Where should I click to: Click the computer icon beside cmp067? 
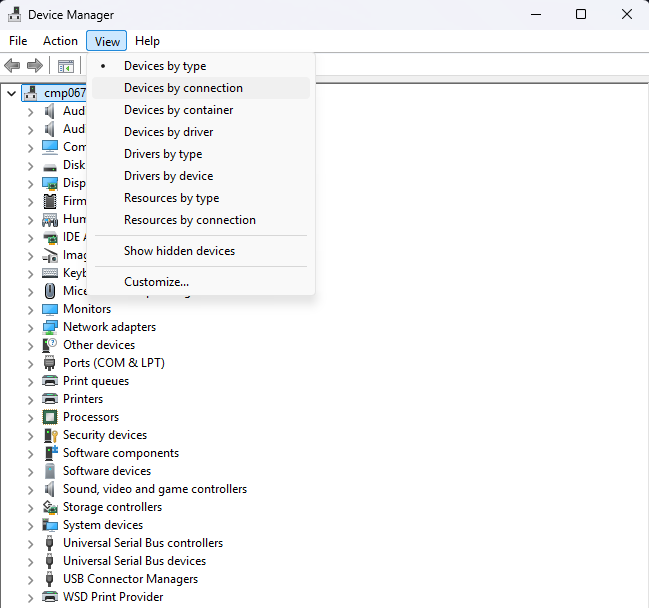31,93
